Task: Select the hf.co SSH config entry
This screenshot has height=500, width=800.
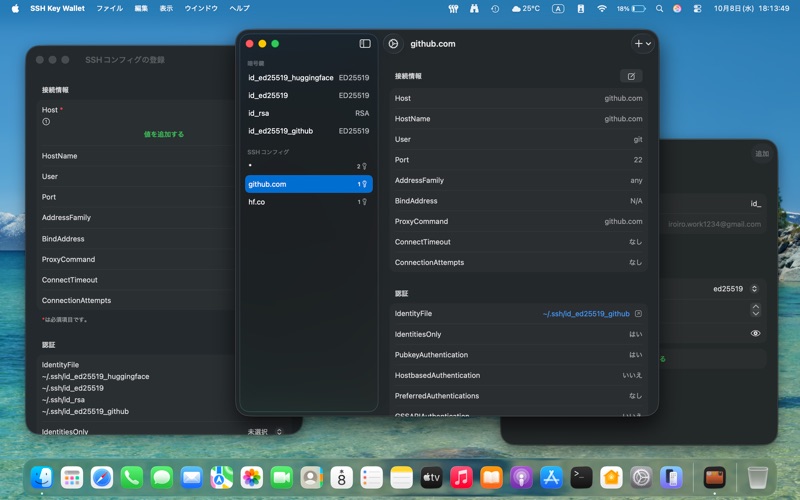Action: pos(309,202)
